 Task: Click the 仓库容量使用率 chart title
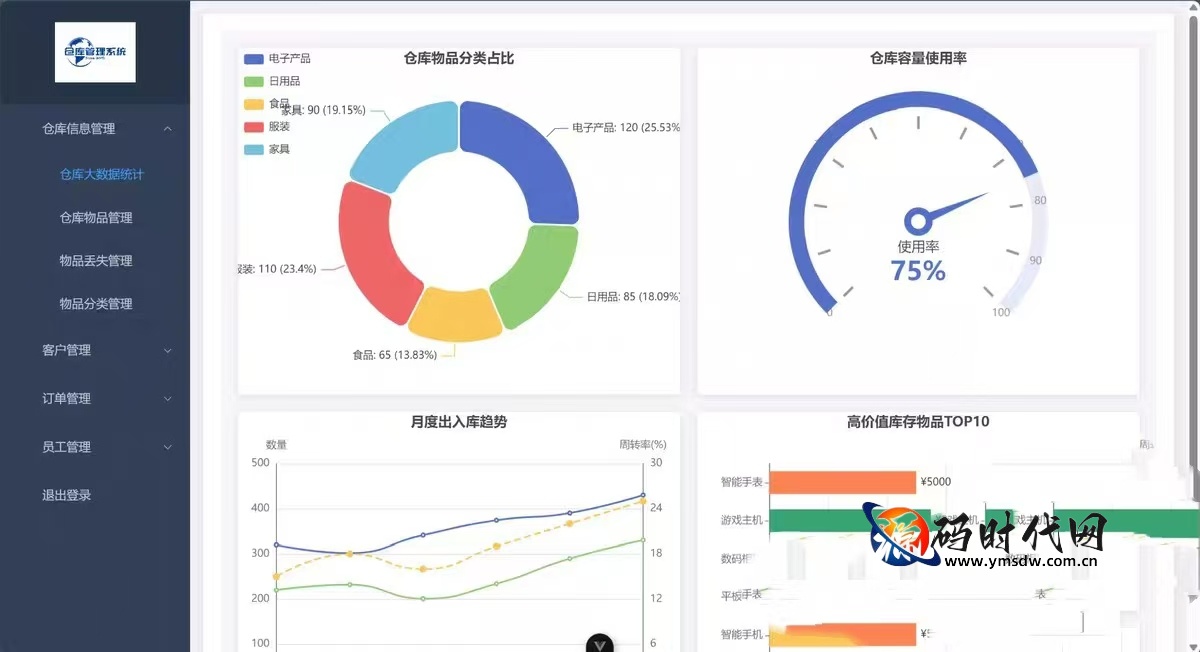918,59
